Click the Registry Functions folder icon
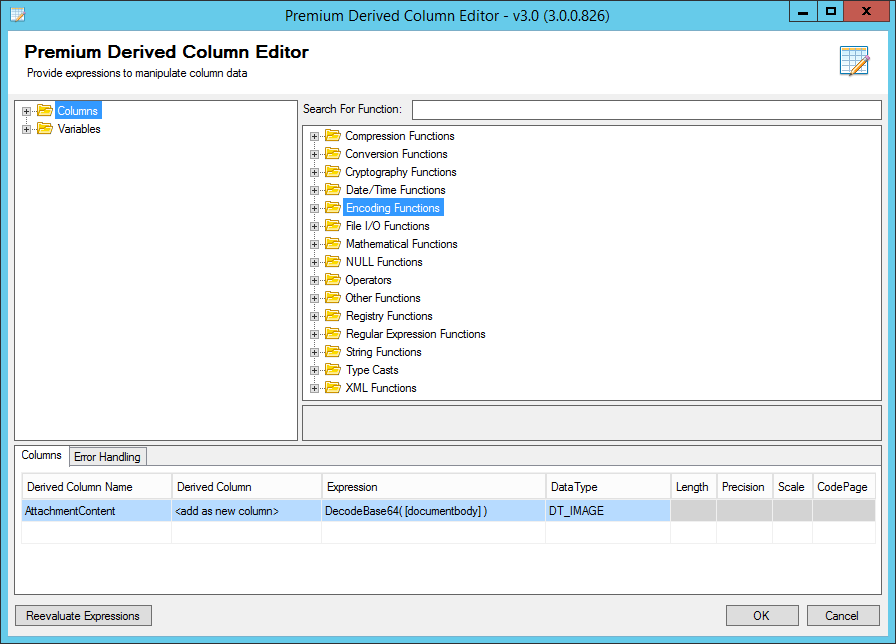Screen dimensions: 896x644 [x=333, y=315]
